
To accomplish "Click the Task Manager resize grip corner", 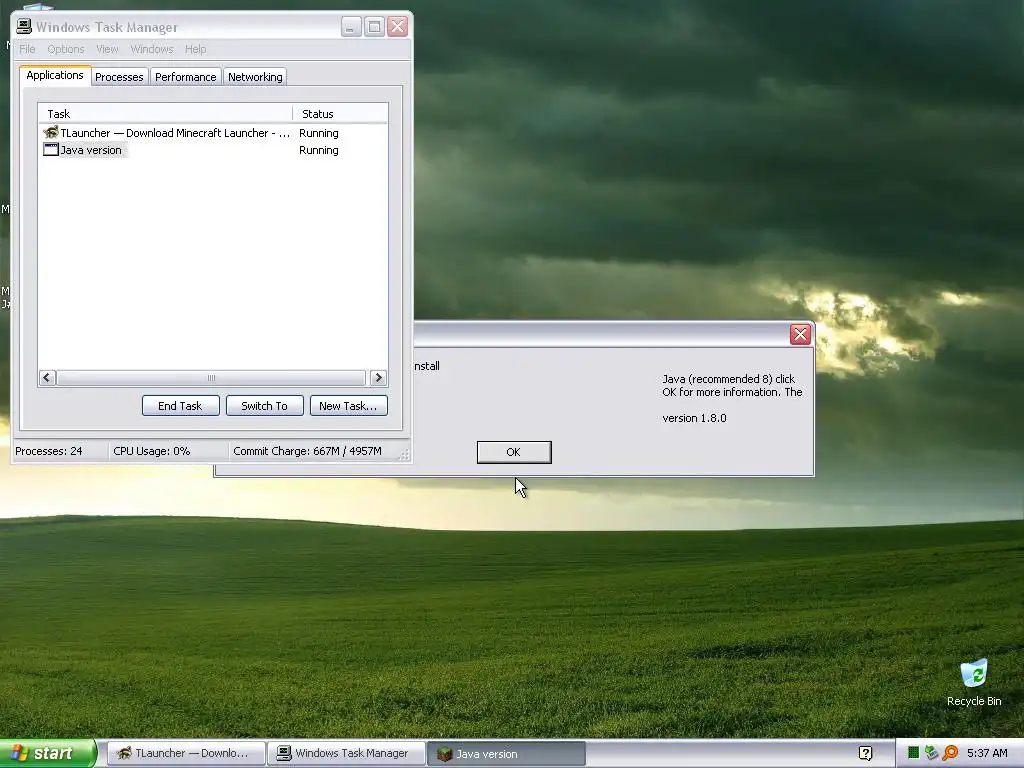I will click(404, 455).
